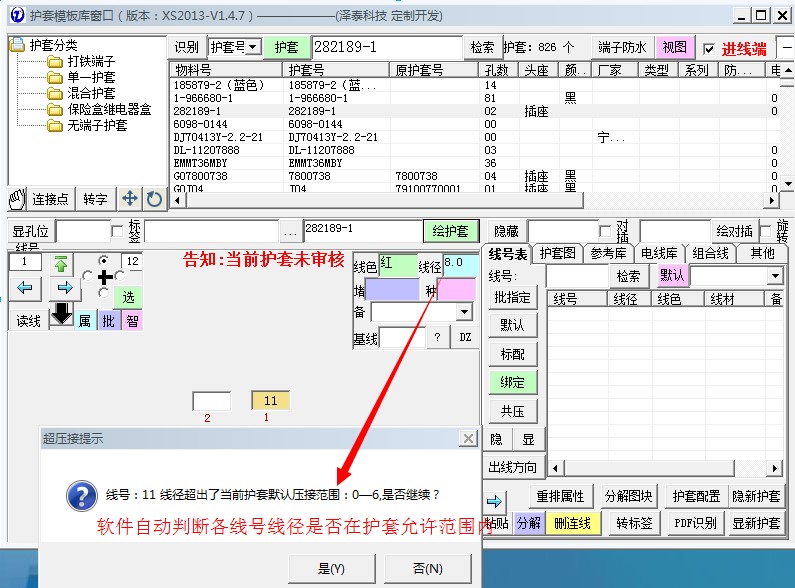
Task: Confirm the dialog with 是(Y)
Action: pyautogui.click(x=331, y=568)
